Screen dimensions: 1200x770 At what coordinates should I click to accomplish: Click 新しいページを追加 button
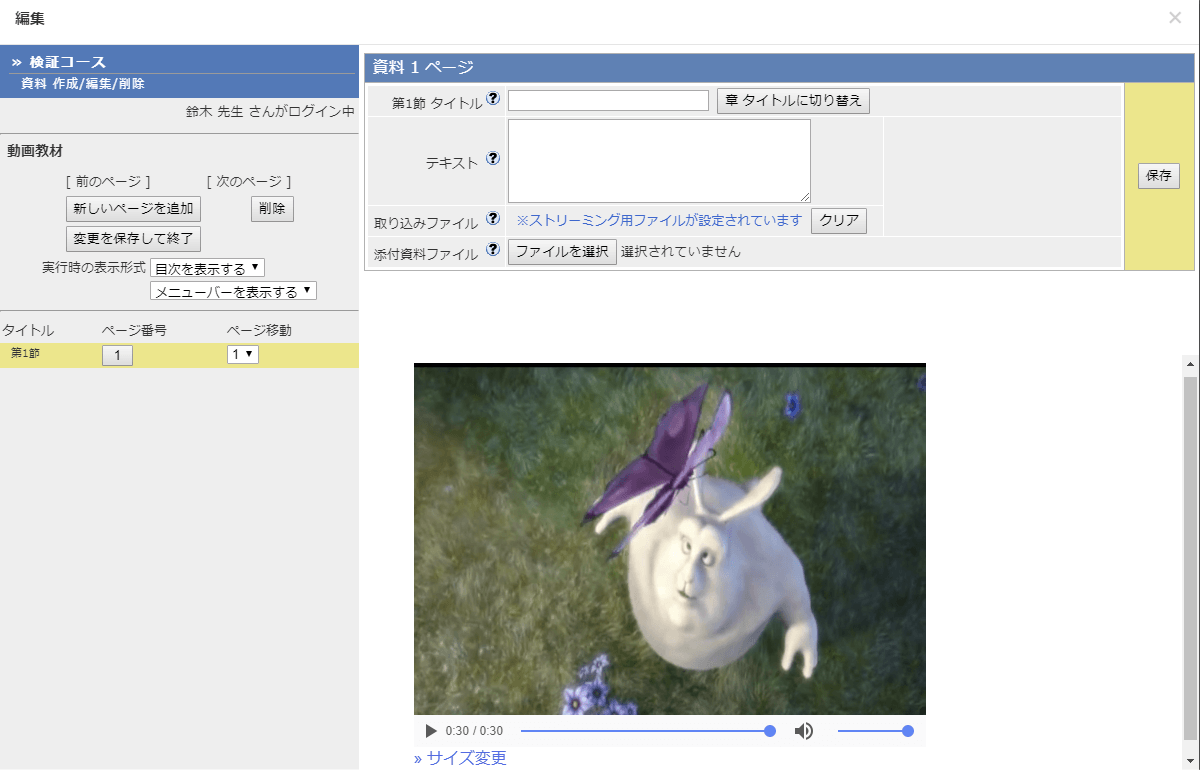point(133,209)
